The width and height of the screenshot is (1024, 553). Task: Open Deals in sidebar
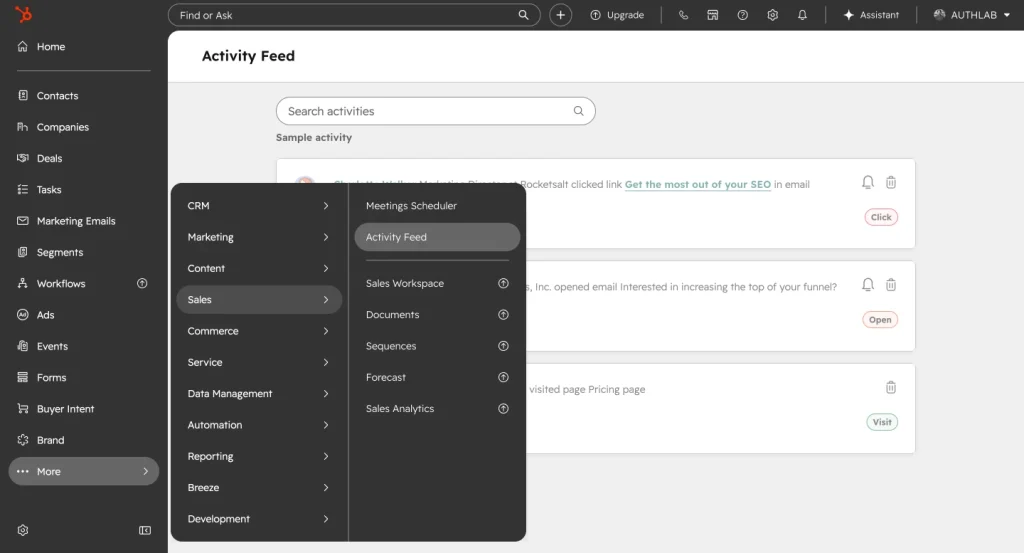click(84, 159)
